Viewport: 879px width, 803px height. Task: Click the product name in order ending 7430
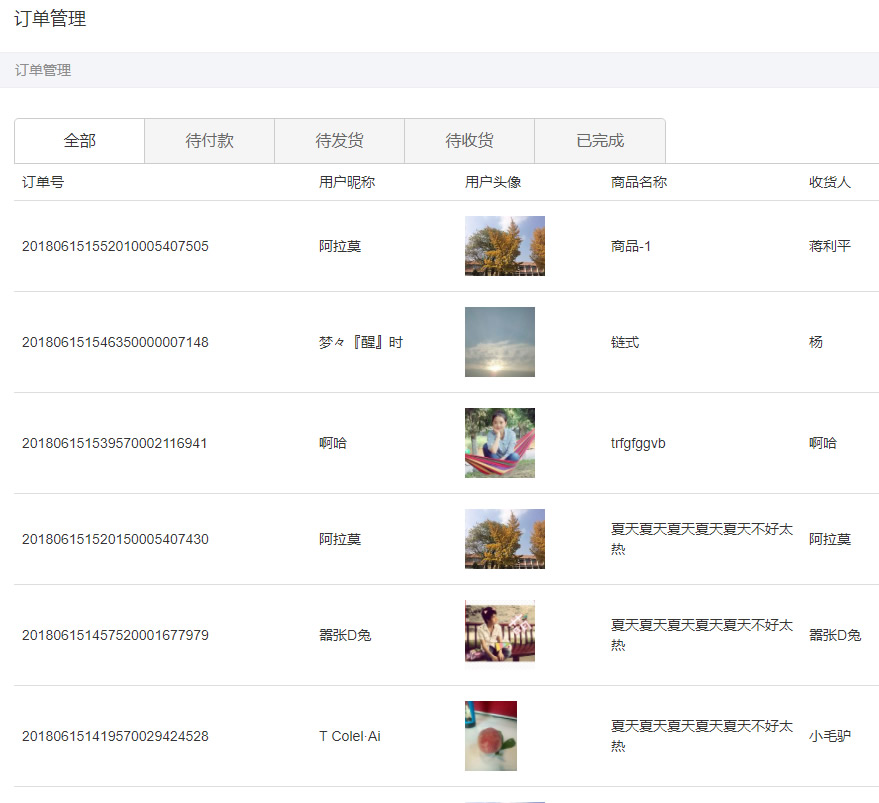[702, 539]
